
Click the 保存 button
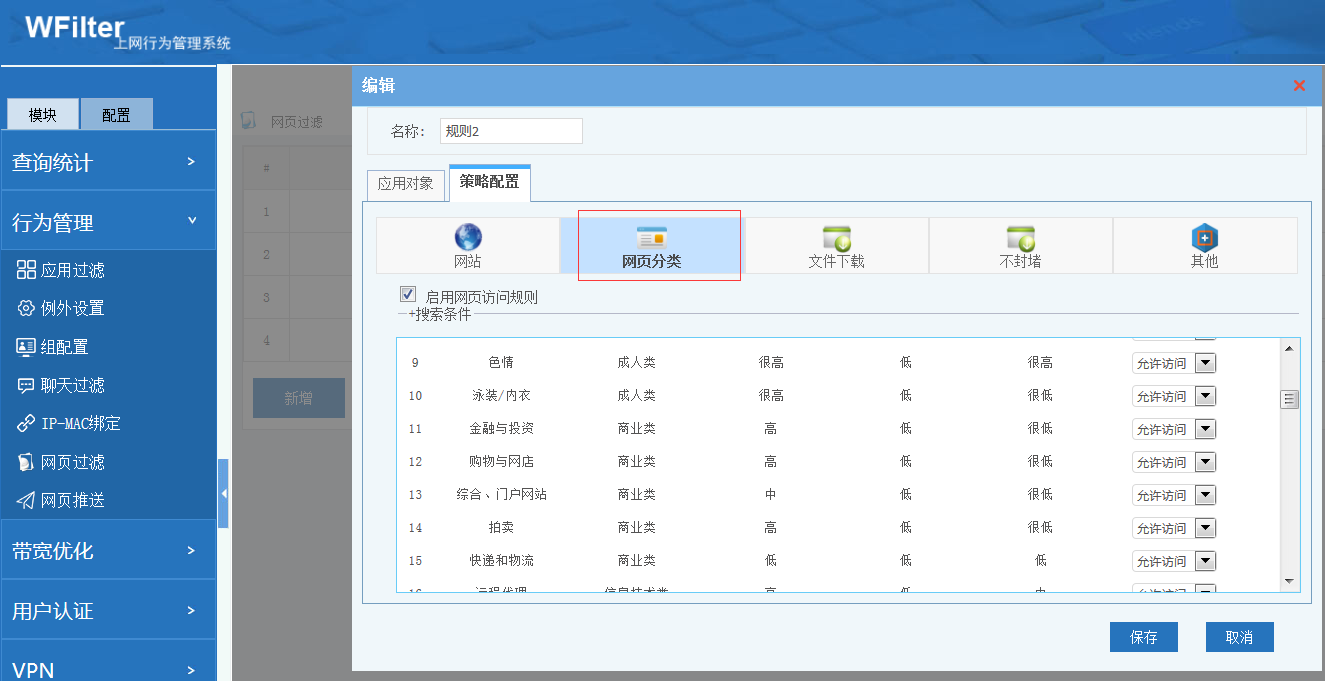[1143, 637]
